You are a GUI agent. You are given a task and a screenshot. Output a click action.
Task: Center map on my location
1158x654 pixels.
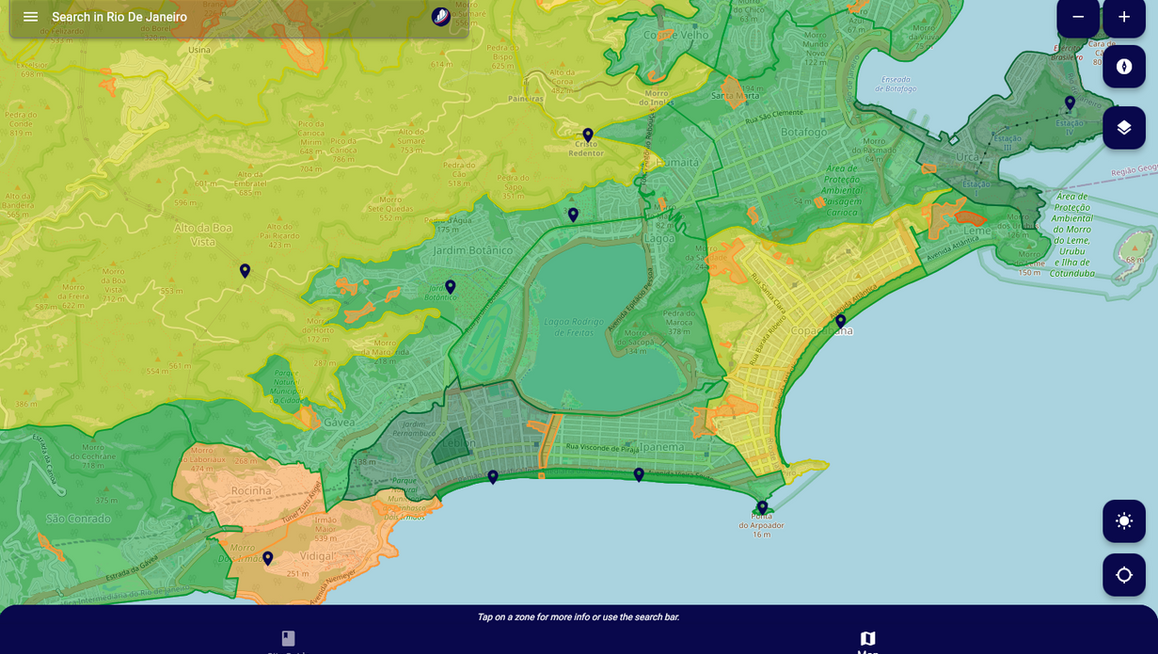[1124, 575]
